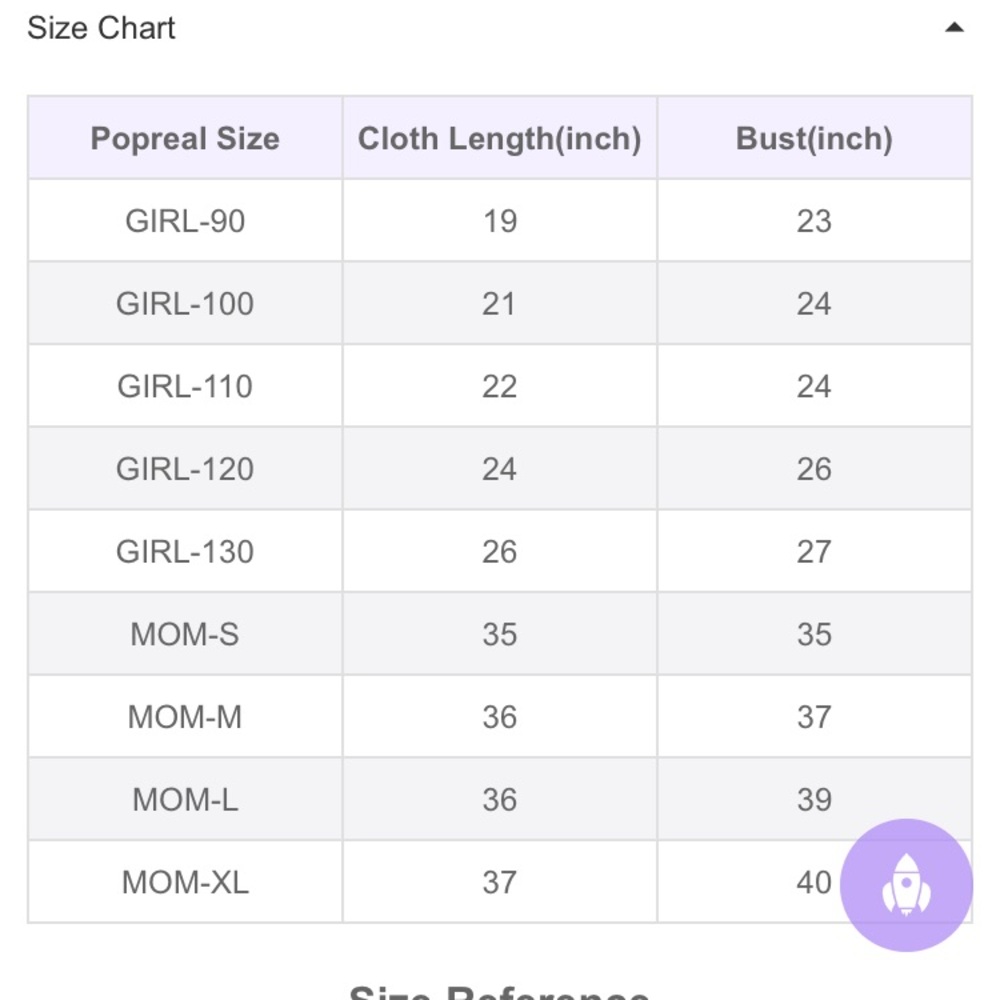Viewport: 1000px width, 1000px height.
Task: Click bust value 27 for GIRL-130
Action: [x=814, y=552]
